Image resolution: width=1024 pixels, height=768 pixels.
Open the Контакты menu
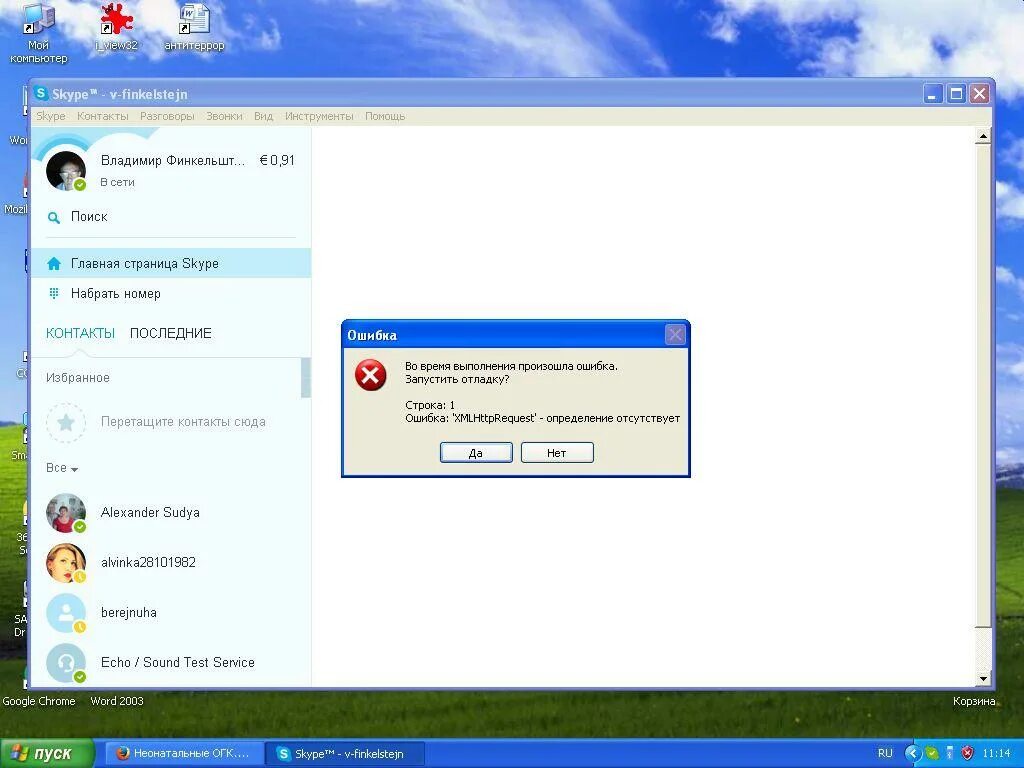click(103, 116)
